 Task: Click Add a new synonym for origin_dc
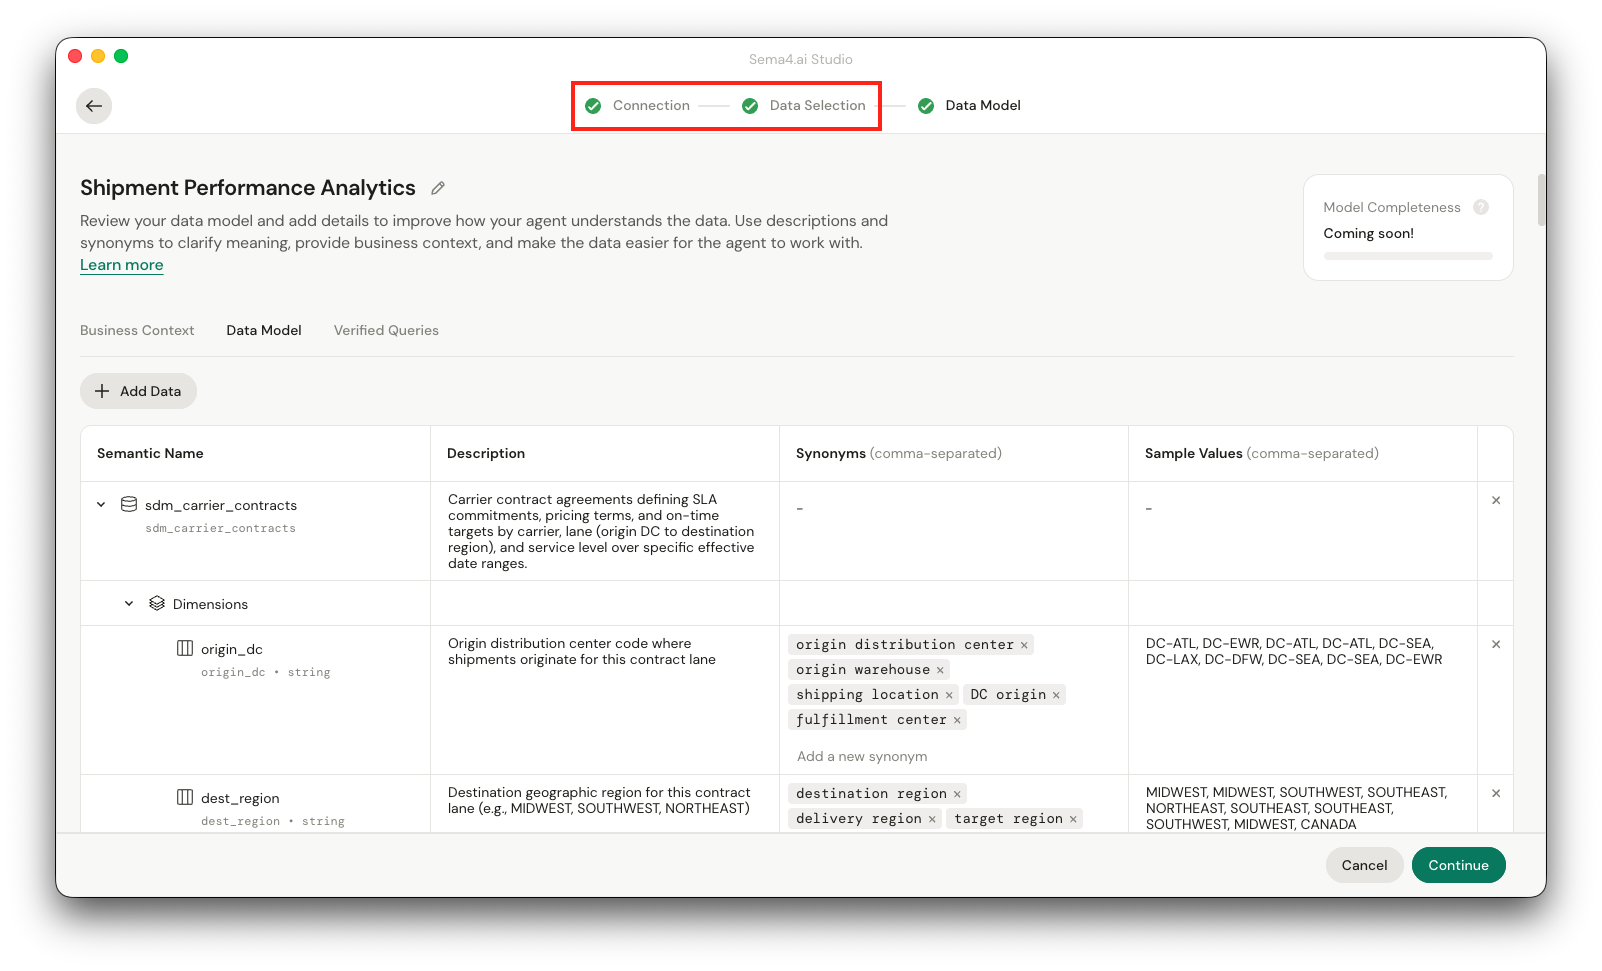861,756
